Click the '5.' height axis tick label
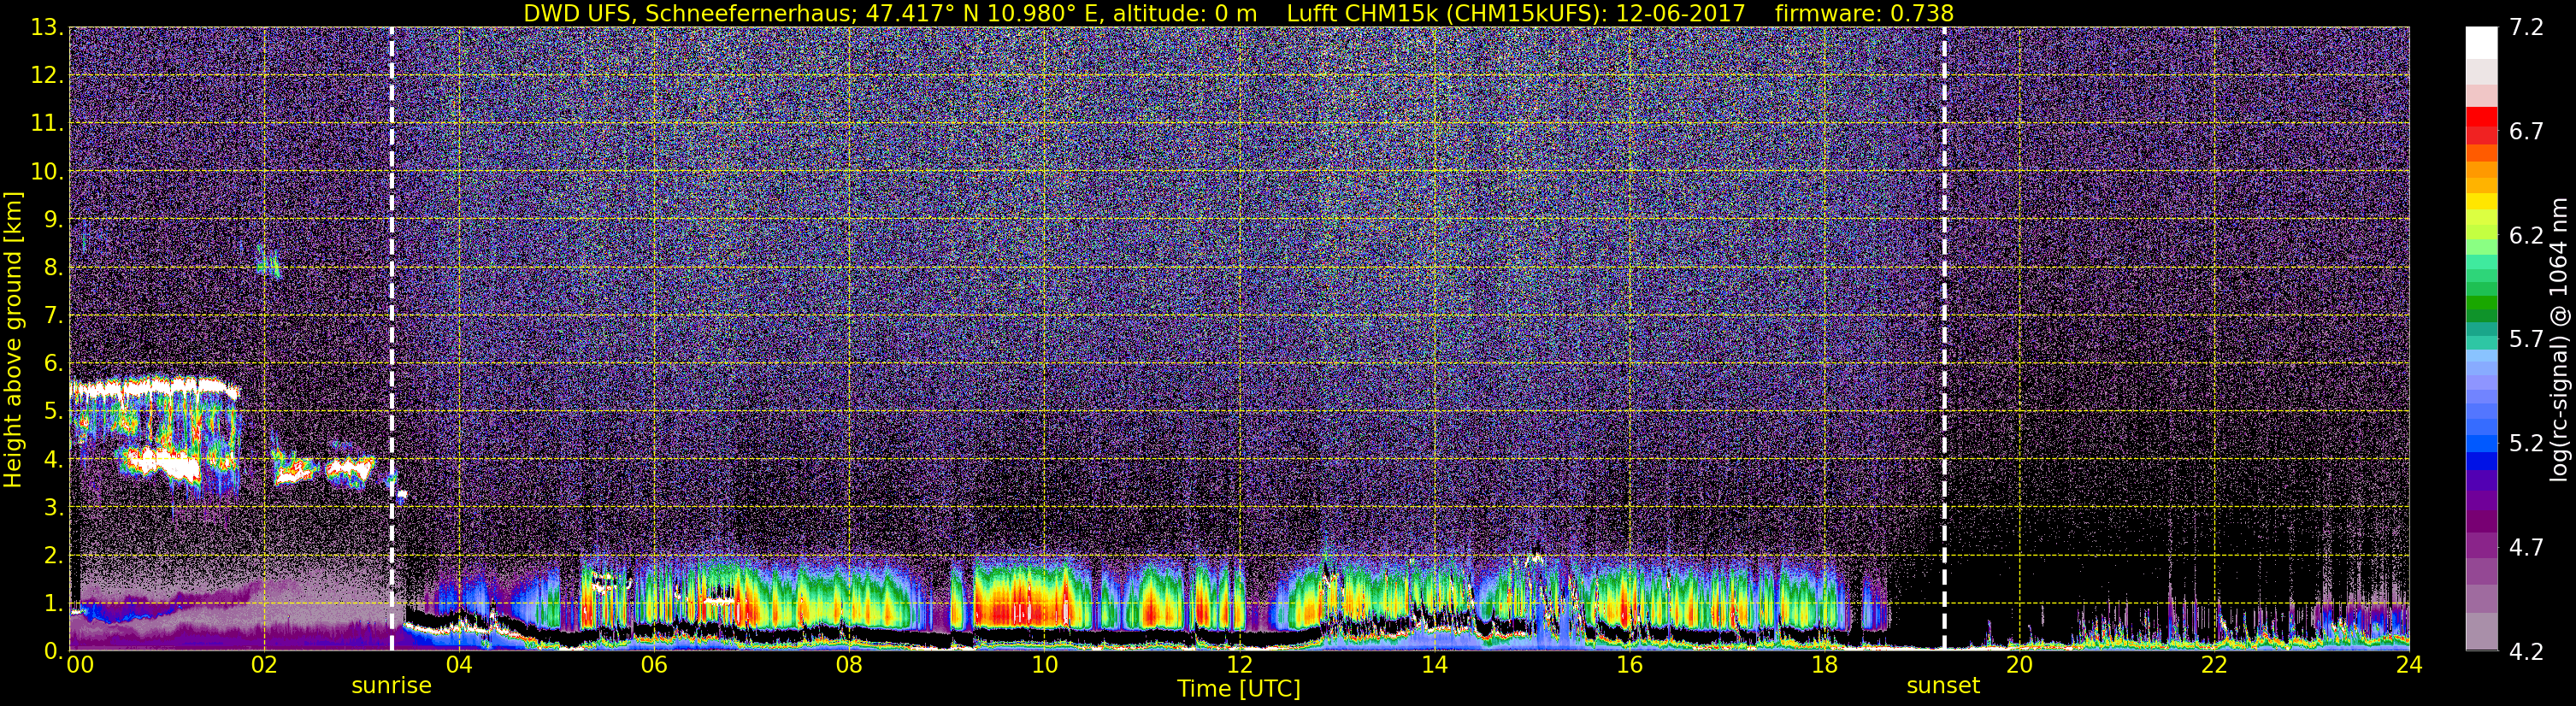This screenshot has height=706, width=2576. click(53, 411)
